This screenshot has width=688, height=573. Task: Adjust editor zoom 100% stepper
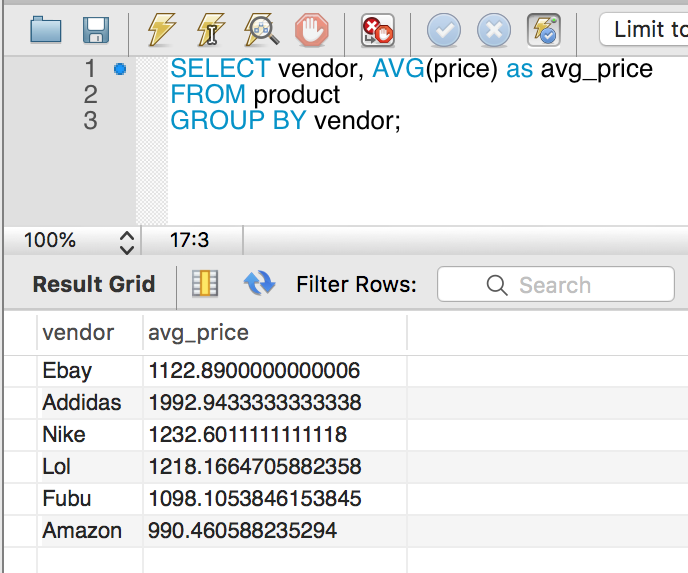127,243
